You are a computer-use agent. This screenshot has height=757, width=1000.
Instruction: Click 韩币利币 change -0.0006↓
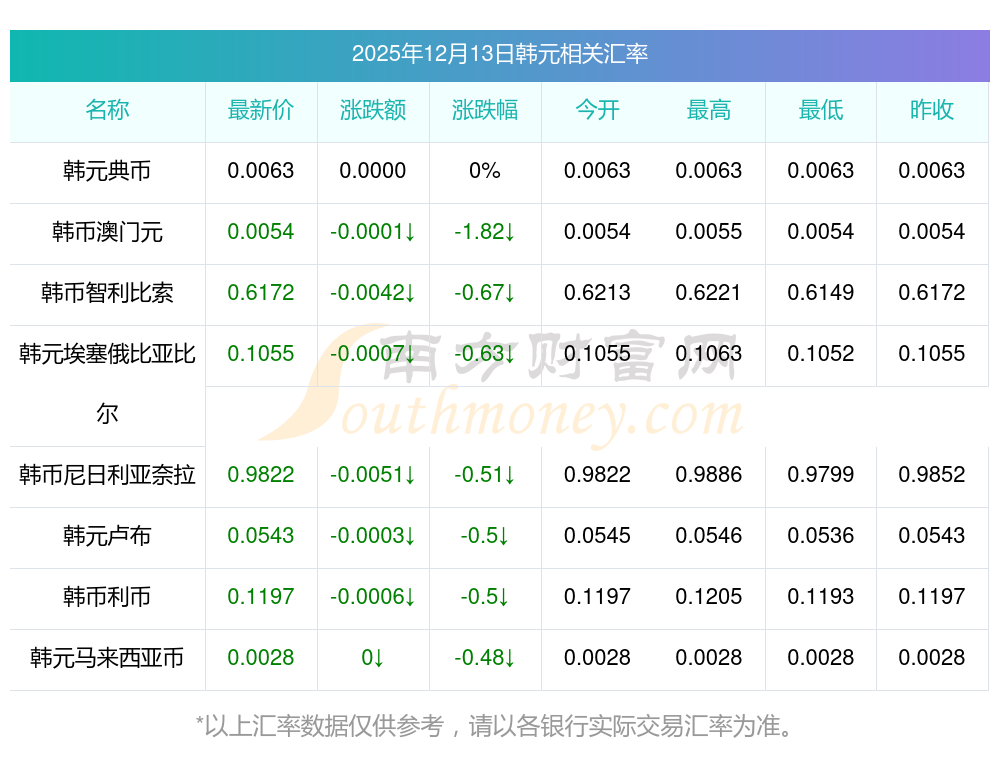372,596
